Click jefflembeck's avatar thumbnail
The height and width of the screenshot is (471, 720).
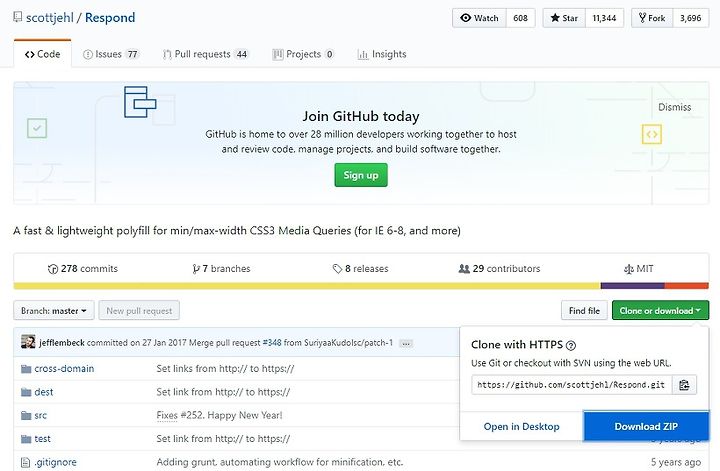coord(28,342)
